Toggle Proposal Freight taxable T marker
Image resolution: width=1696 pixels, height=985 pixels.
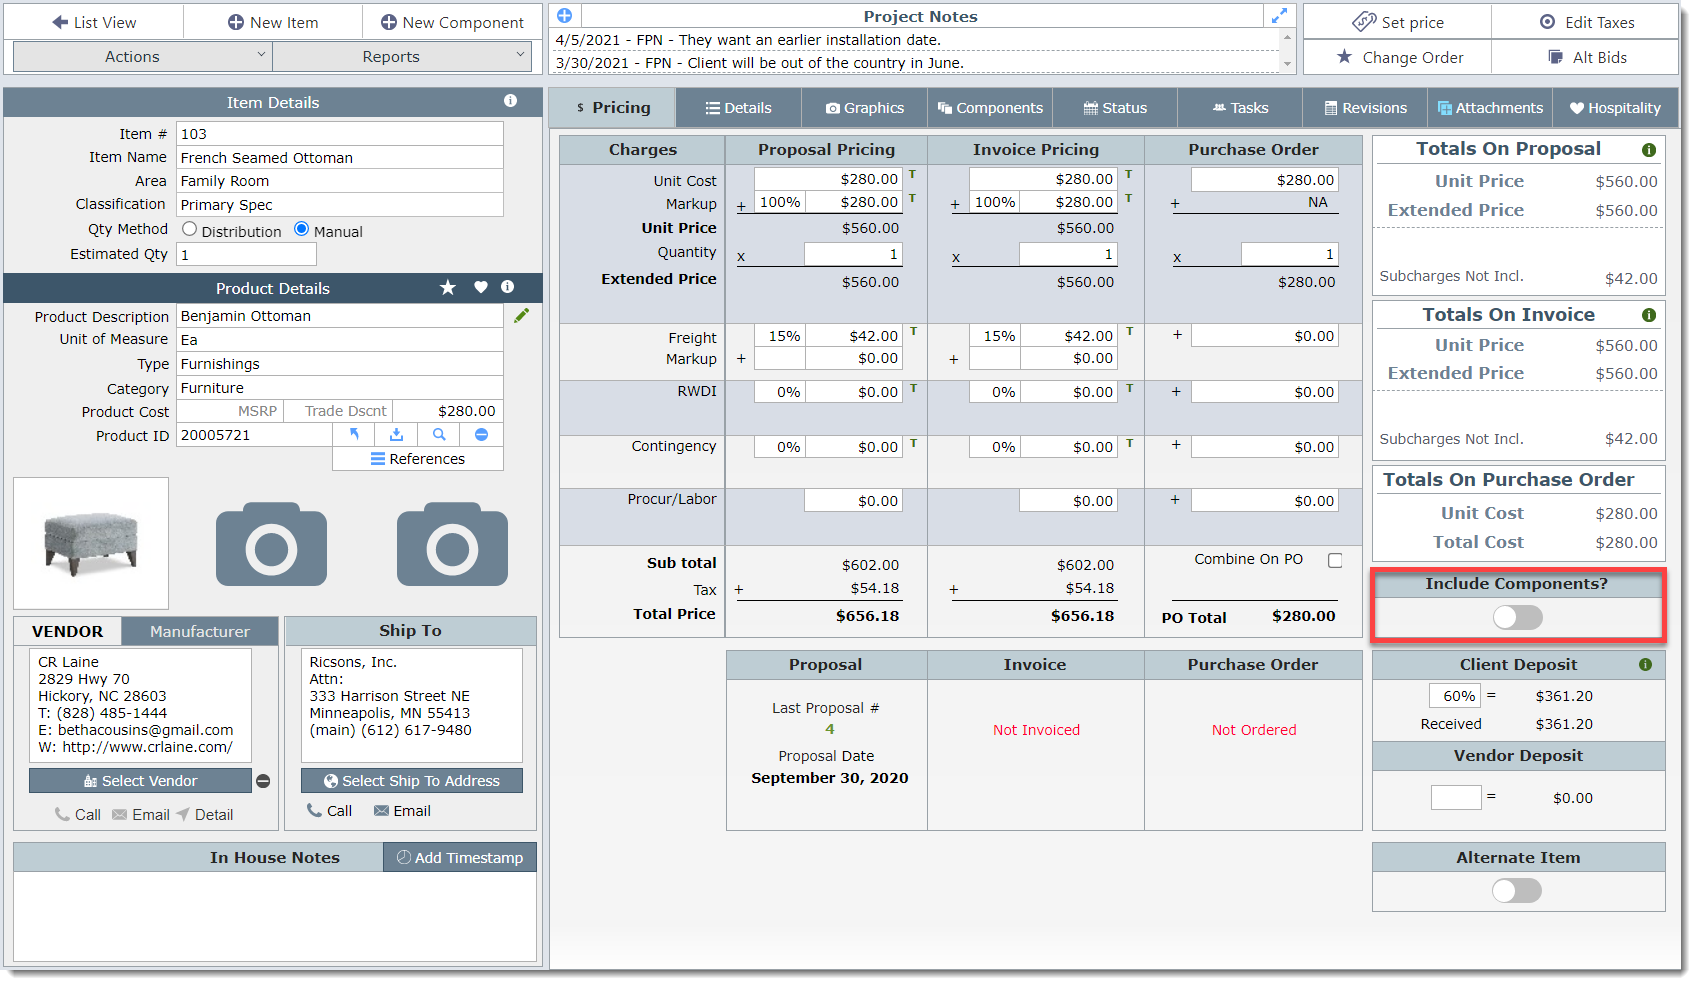[x=913, y=331]
